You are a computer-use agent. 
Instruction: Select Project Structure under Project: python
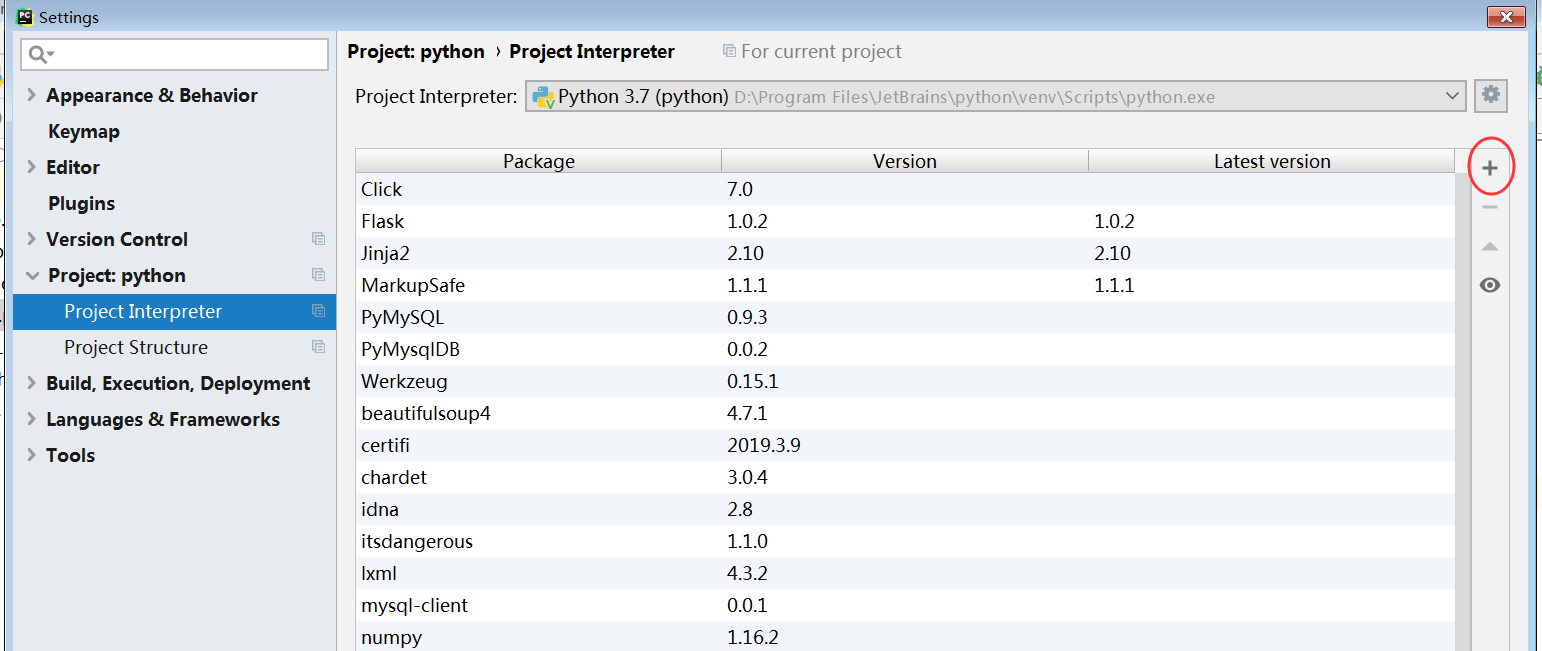click(x=136, y=347)
